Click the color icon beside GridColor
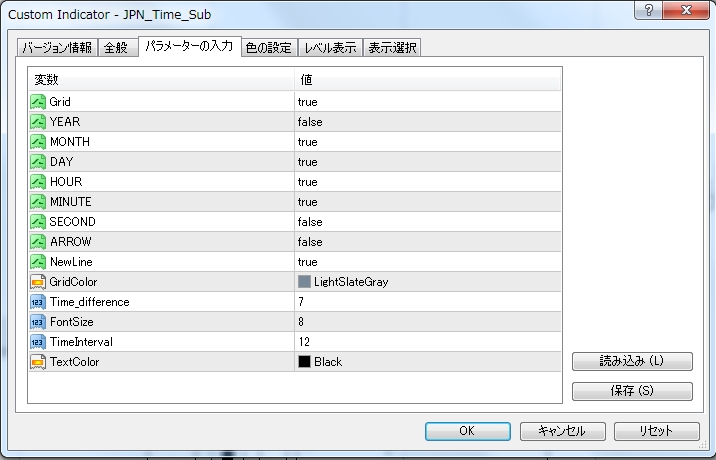 (38, 282)
